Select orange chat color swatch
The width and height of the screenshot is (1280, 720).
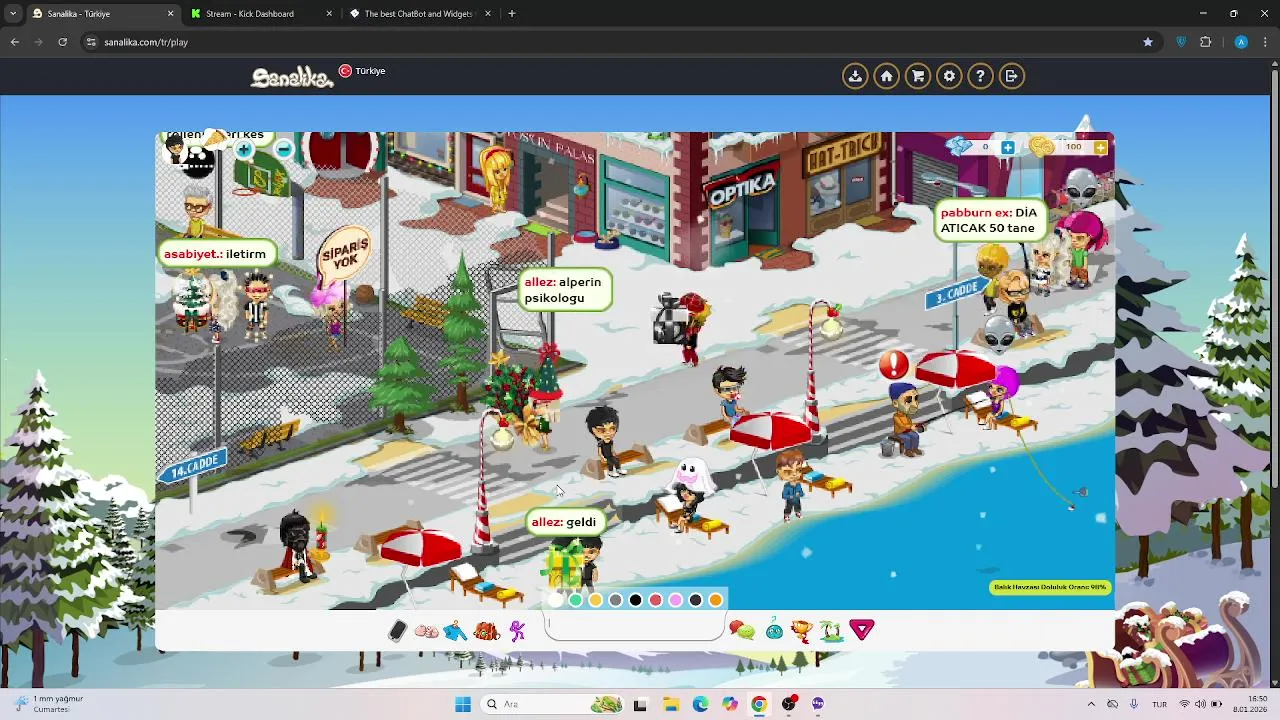pyautogui.click(x=716, y=600)
